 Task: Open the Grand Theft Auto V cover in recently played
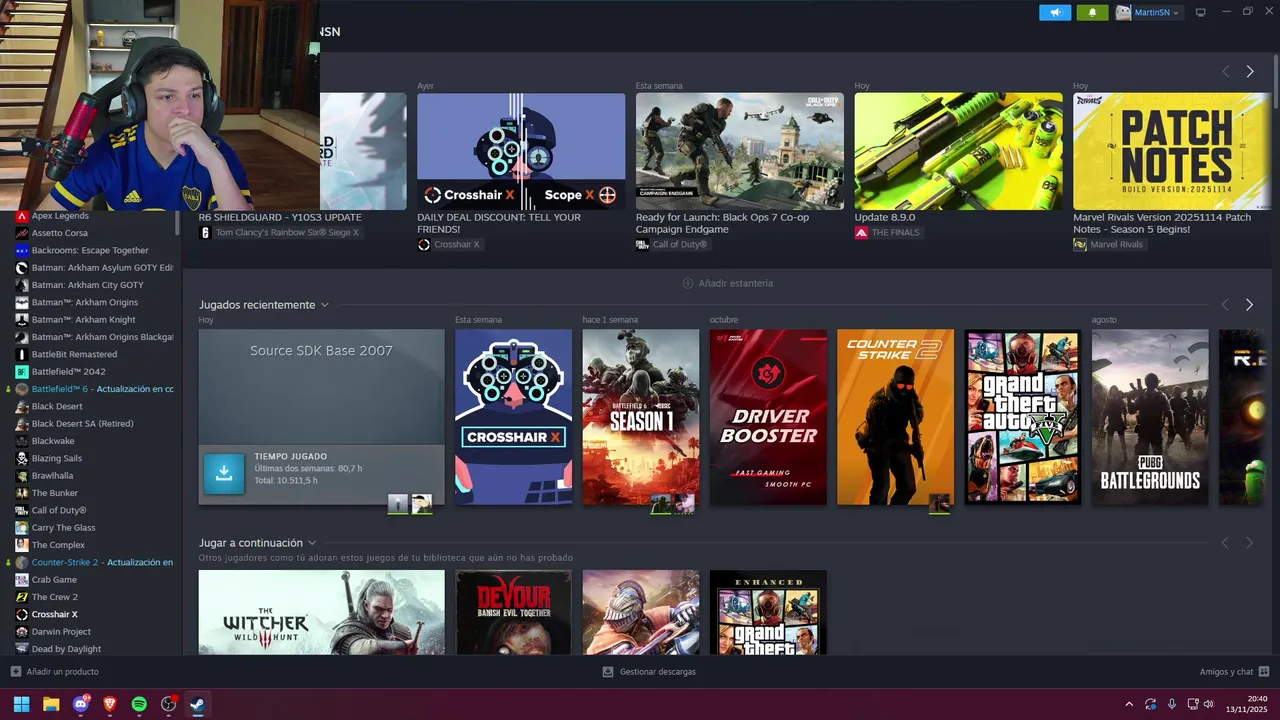(1023, 417)
